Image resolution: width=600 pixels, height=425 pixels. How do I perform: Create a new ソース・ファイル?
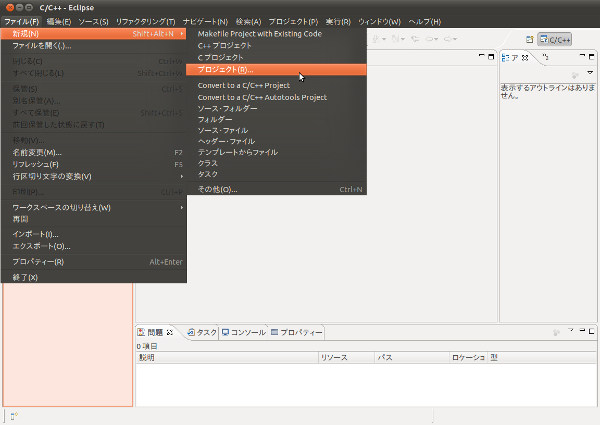pos(276,130)
